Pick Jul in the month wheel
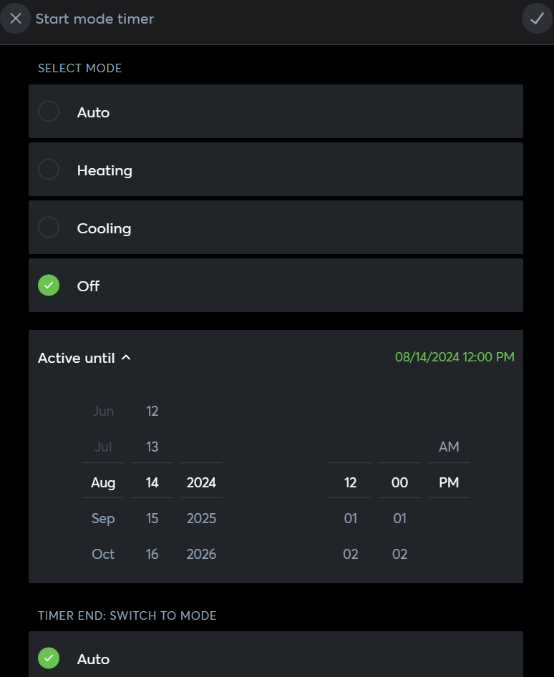554x677 pixels. point(103,446)
